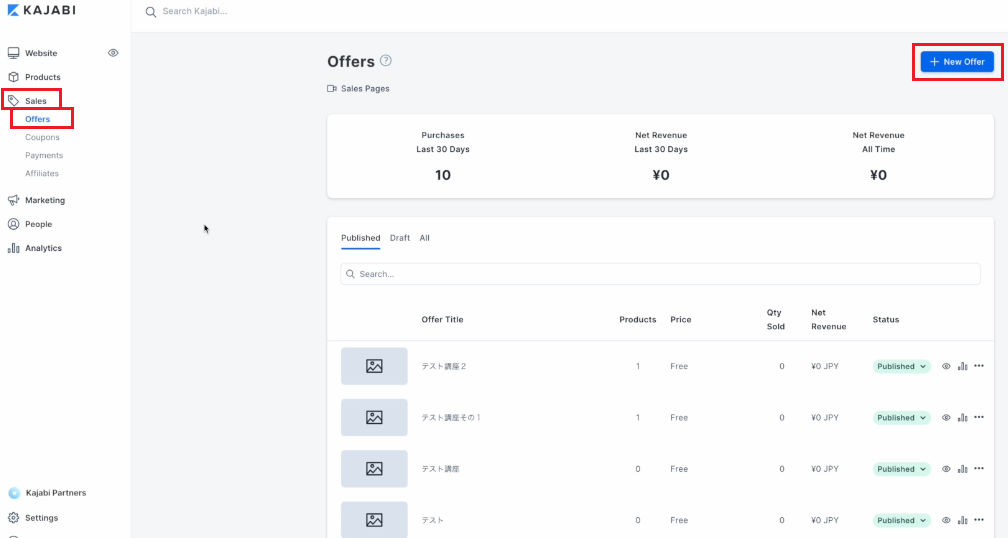This screenshot has width=1008, height=538.
Task: Open the テスト offer title
Action: coord(433,521)
